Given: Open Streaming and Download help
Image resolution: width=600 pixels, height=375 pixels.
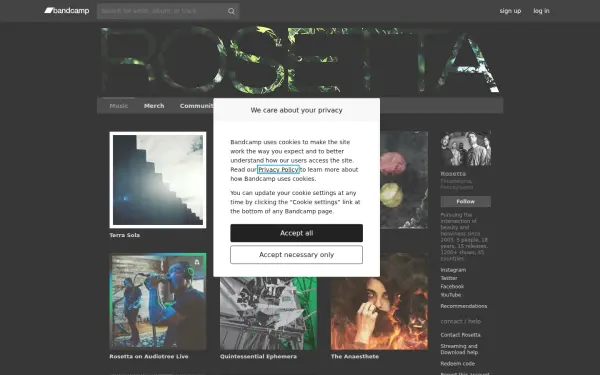Looking at the screenshot, I should click(459, 349).
